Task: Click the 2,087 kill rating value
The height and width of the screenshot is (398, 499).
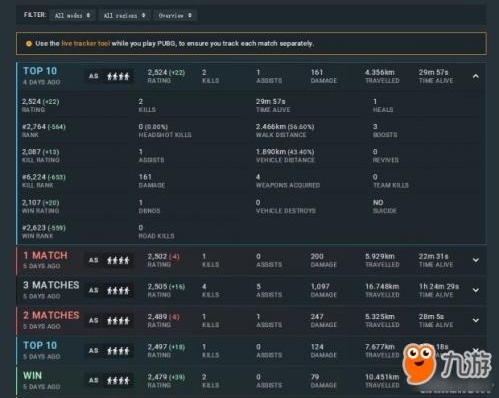Action: tap(40, 152)
